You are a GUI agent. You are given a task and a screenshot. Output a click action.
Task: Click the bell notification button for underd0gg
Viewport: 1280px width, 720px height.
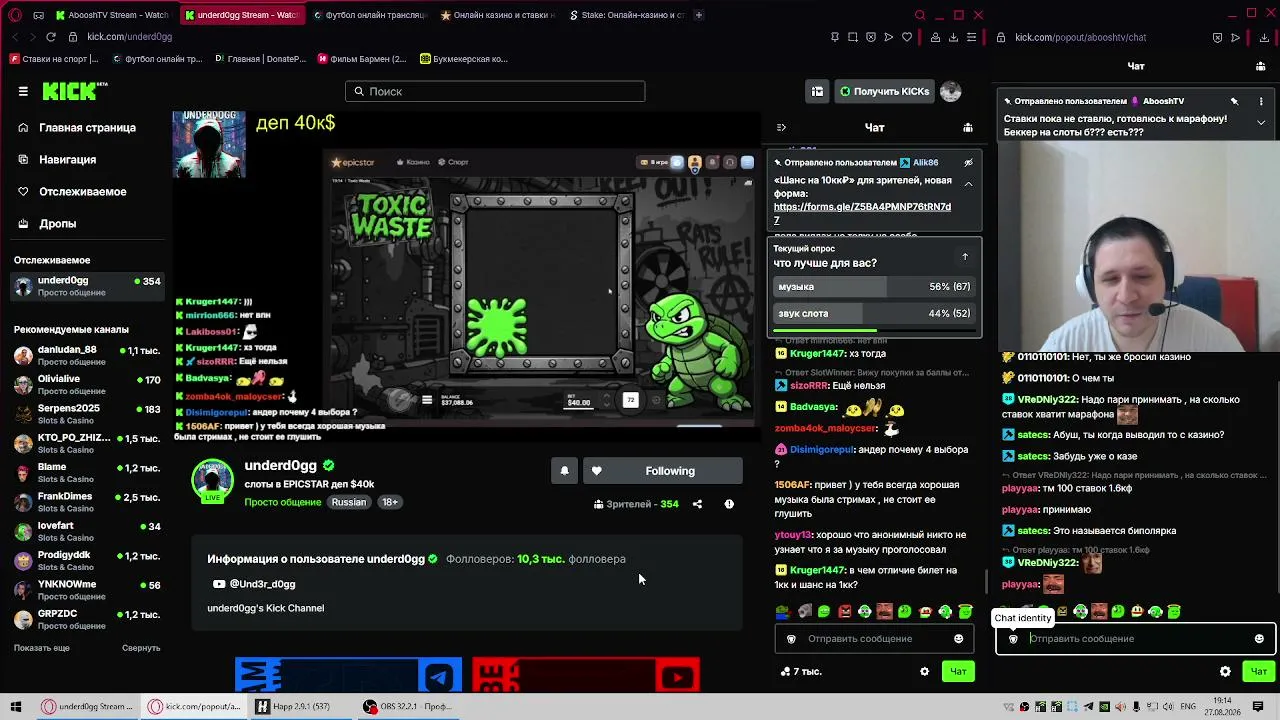pyautogui.click(x=564, y=471)
